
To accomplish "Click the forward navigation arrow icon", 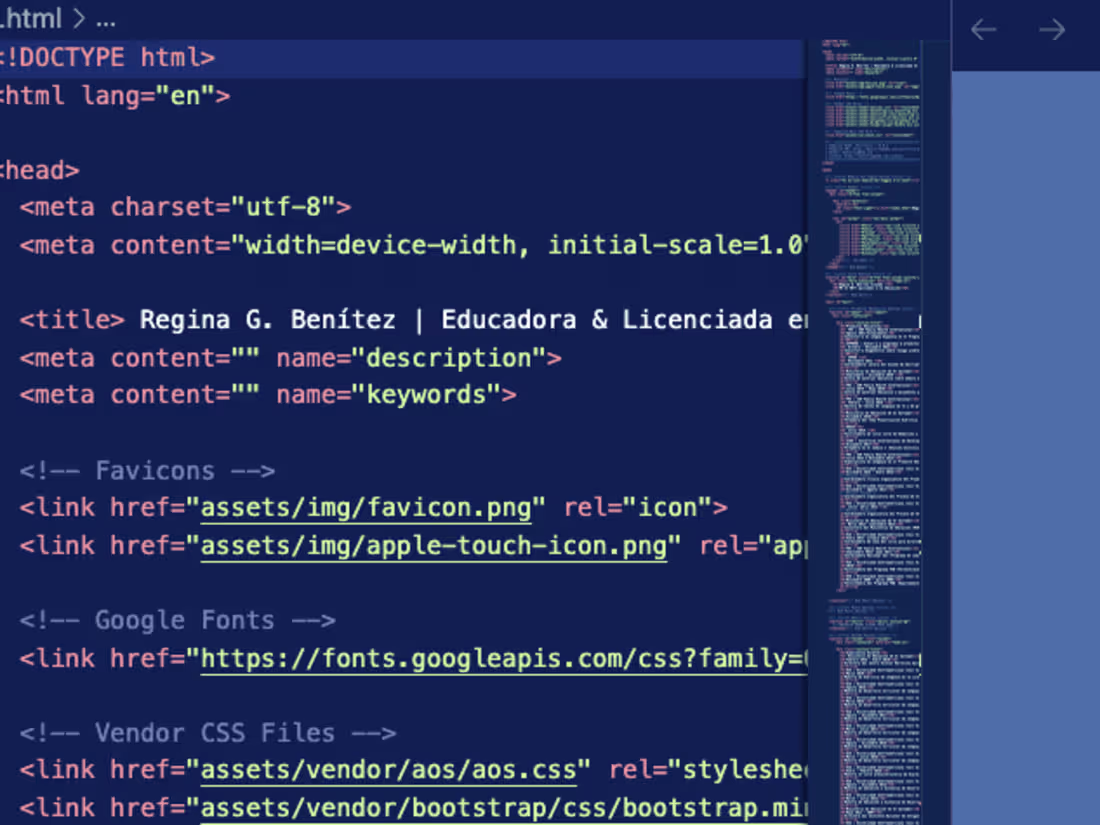I will (x=1051, y=30).
